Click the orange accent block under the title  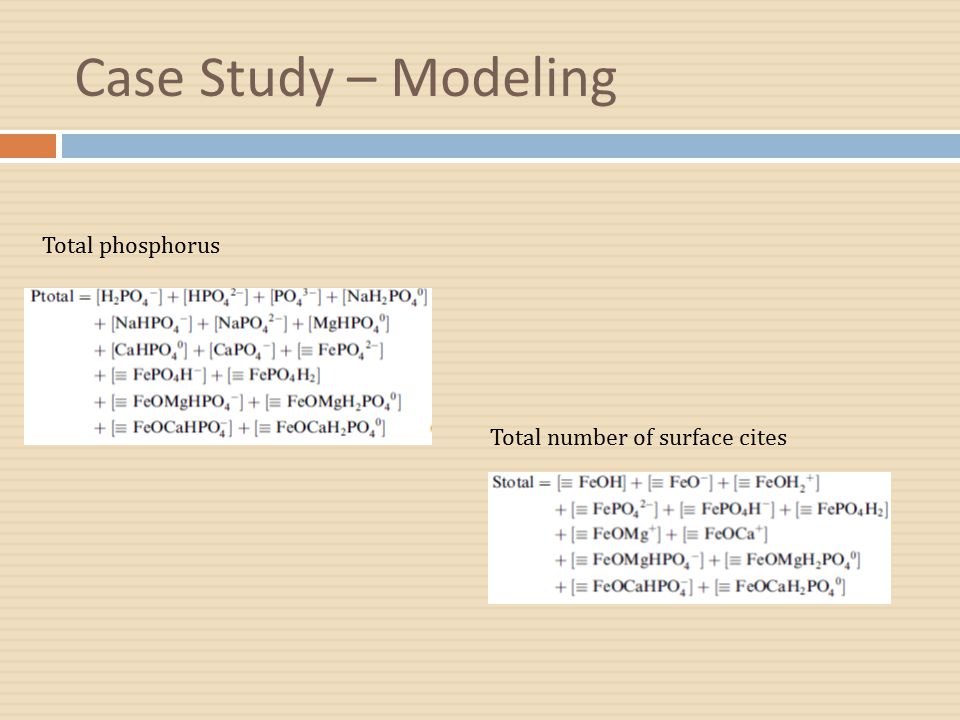tap(28, 146)
